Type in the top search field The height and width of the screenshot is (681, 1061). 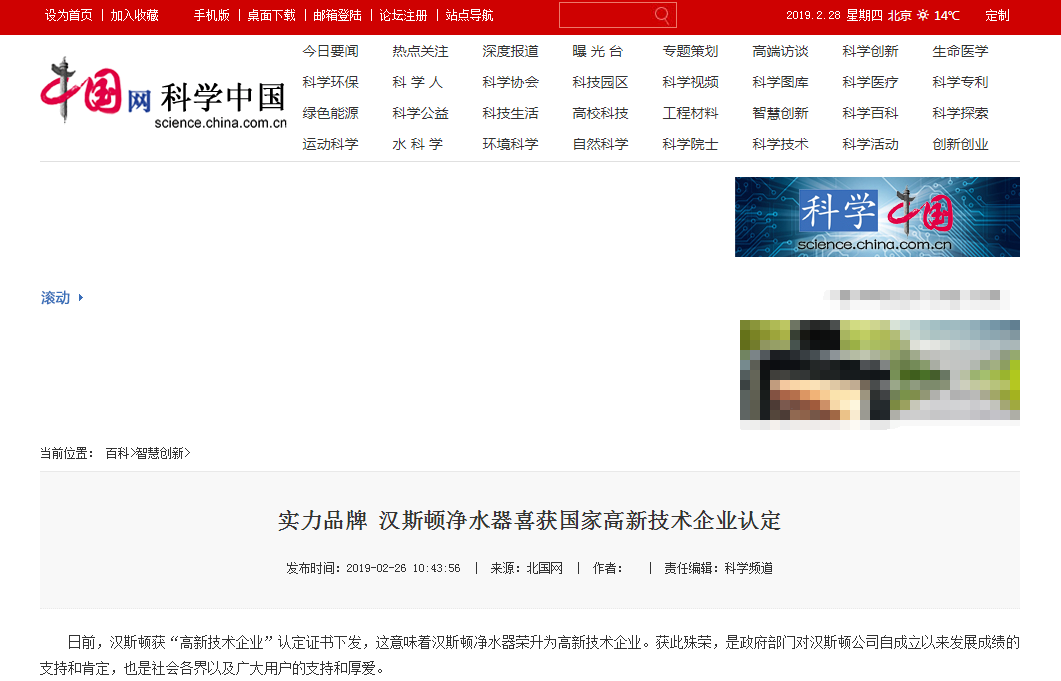[x=605, y=15]
